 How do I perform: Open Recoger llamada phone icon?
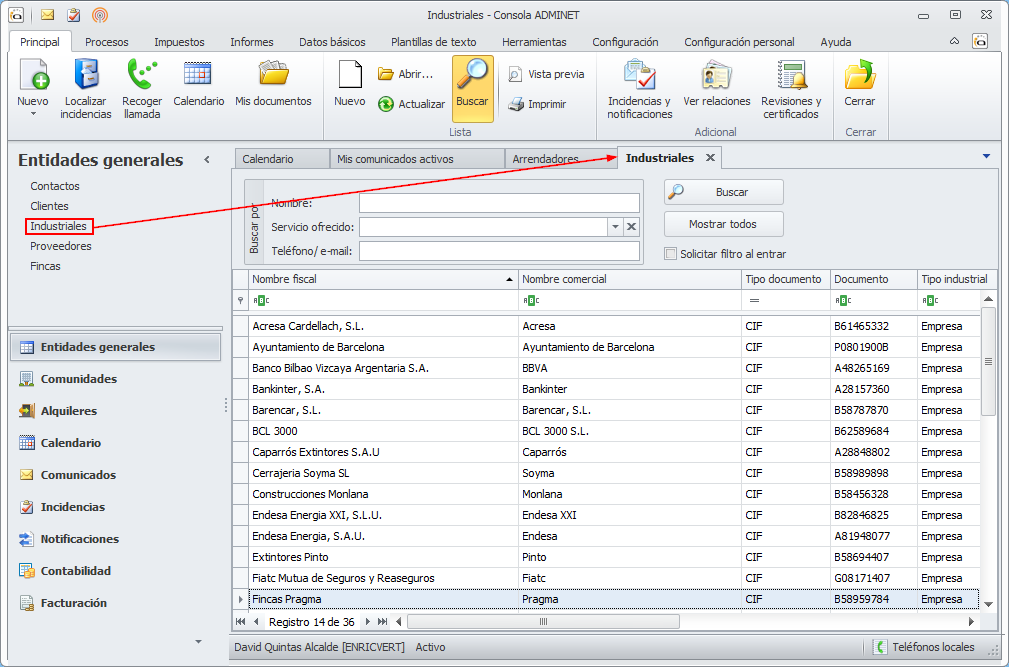click(142, 77)
